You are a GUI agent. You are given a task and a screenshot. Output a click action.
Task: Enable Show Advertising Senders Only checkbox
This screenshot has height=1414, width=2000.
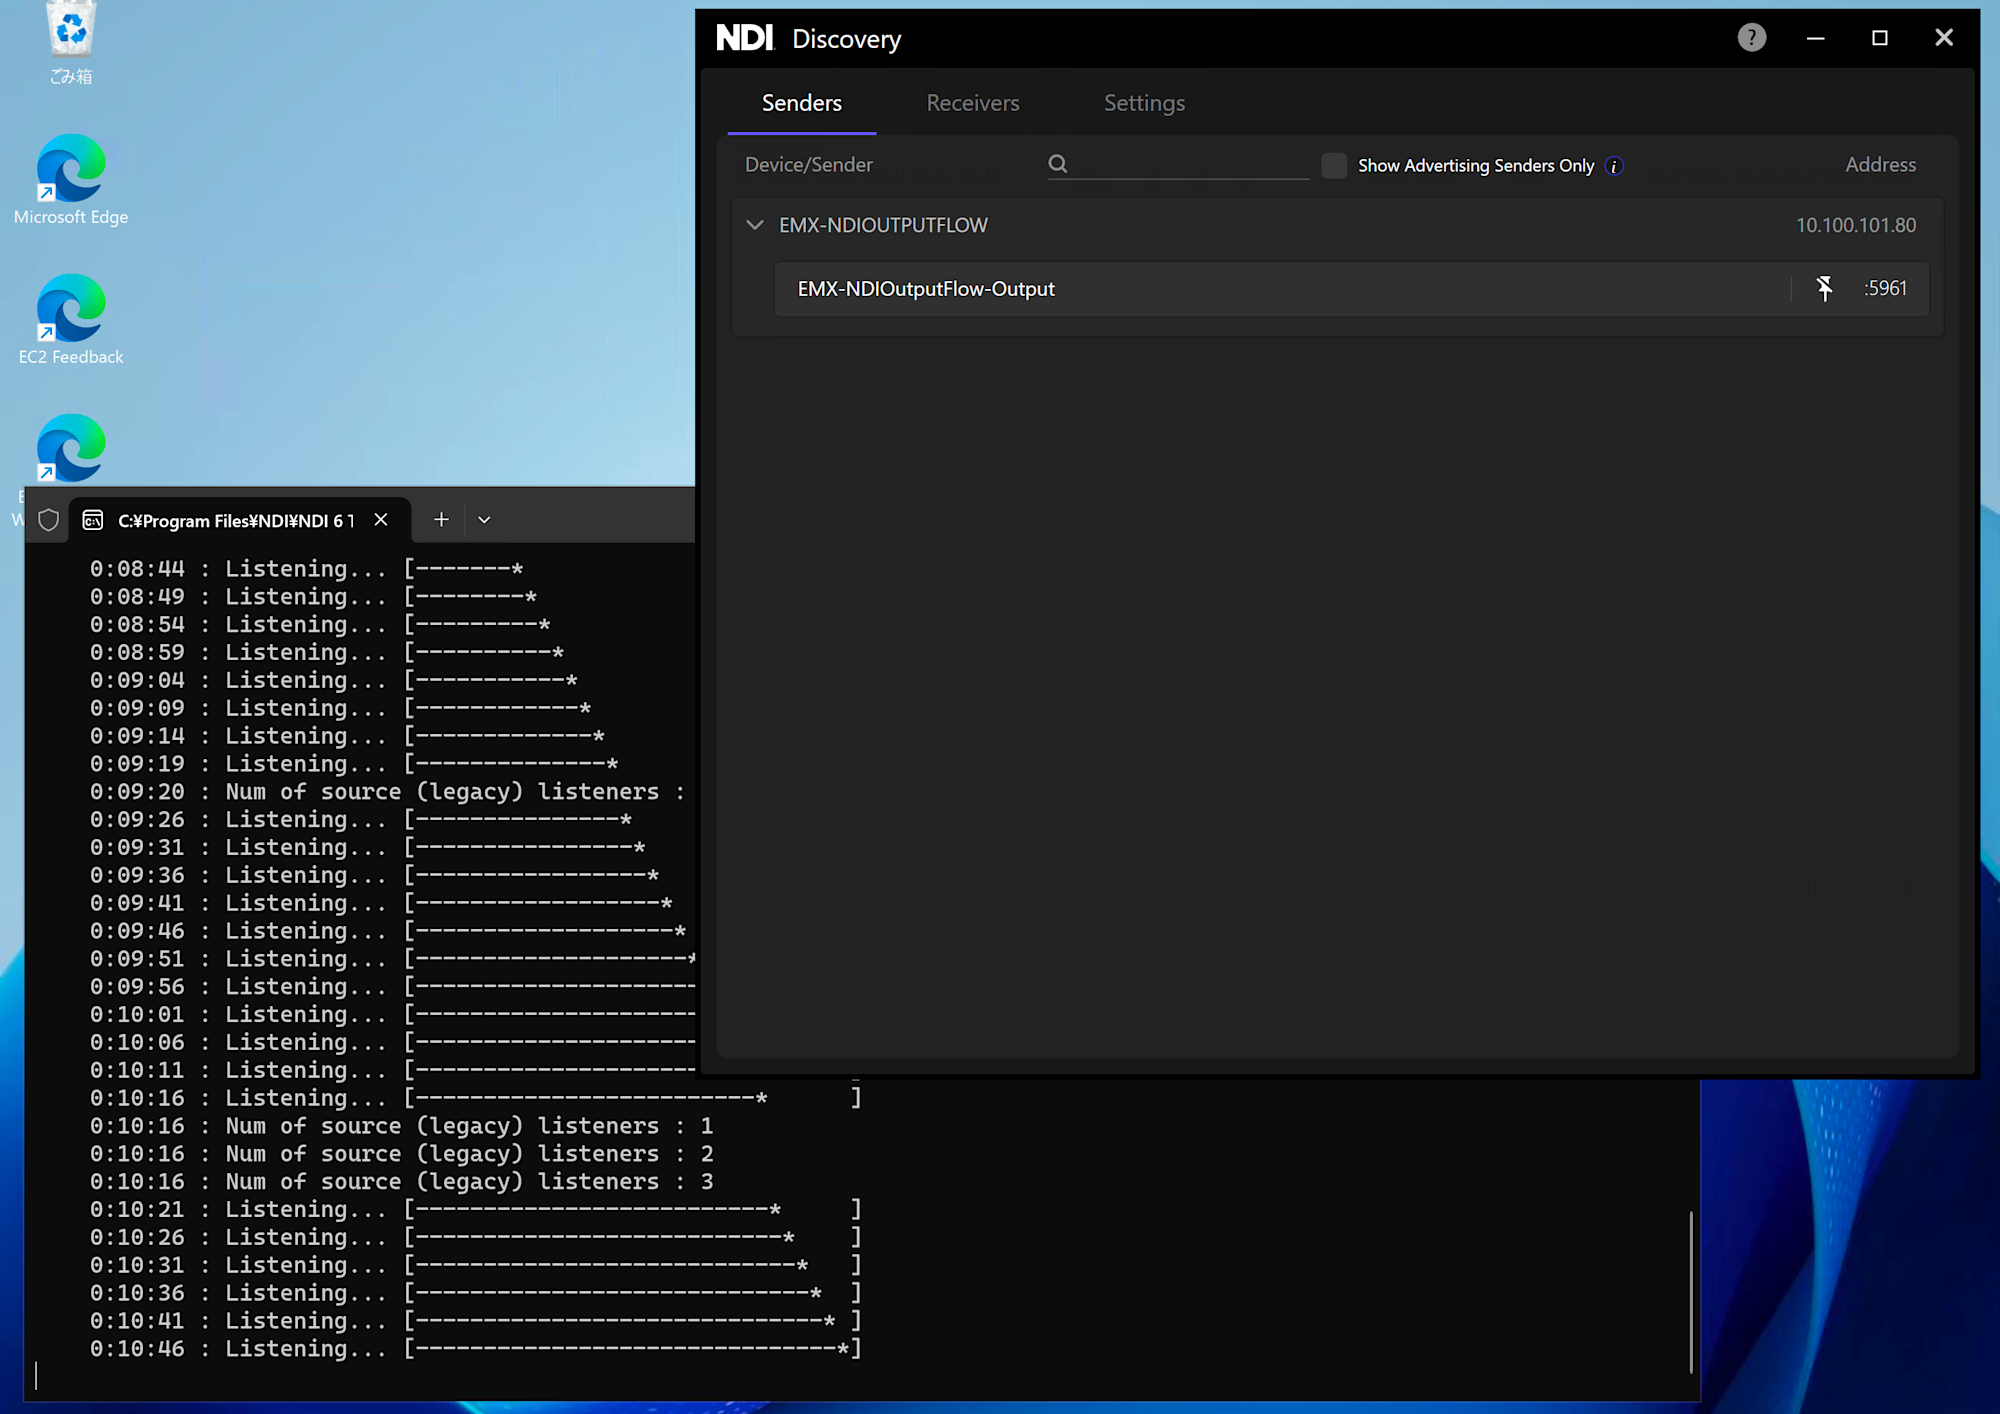(1333, 165)
